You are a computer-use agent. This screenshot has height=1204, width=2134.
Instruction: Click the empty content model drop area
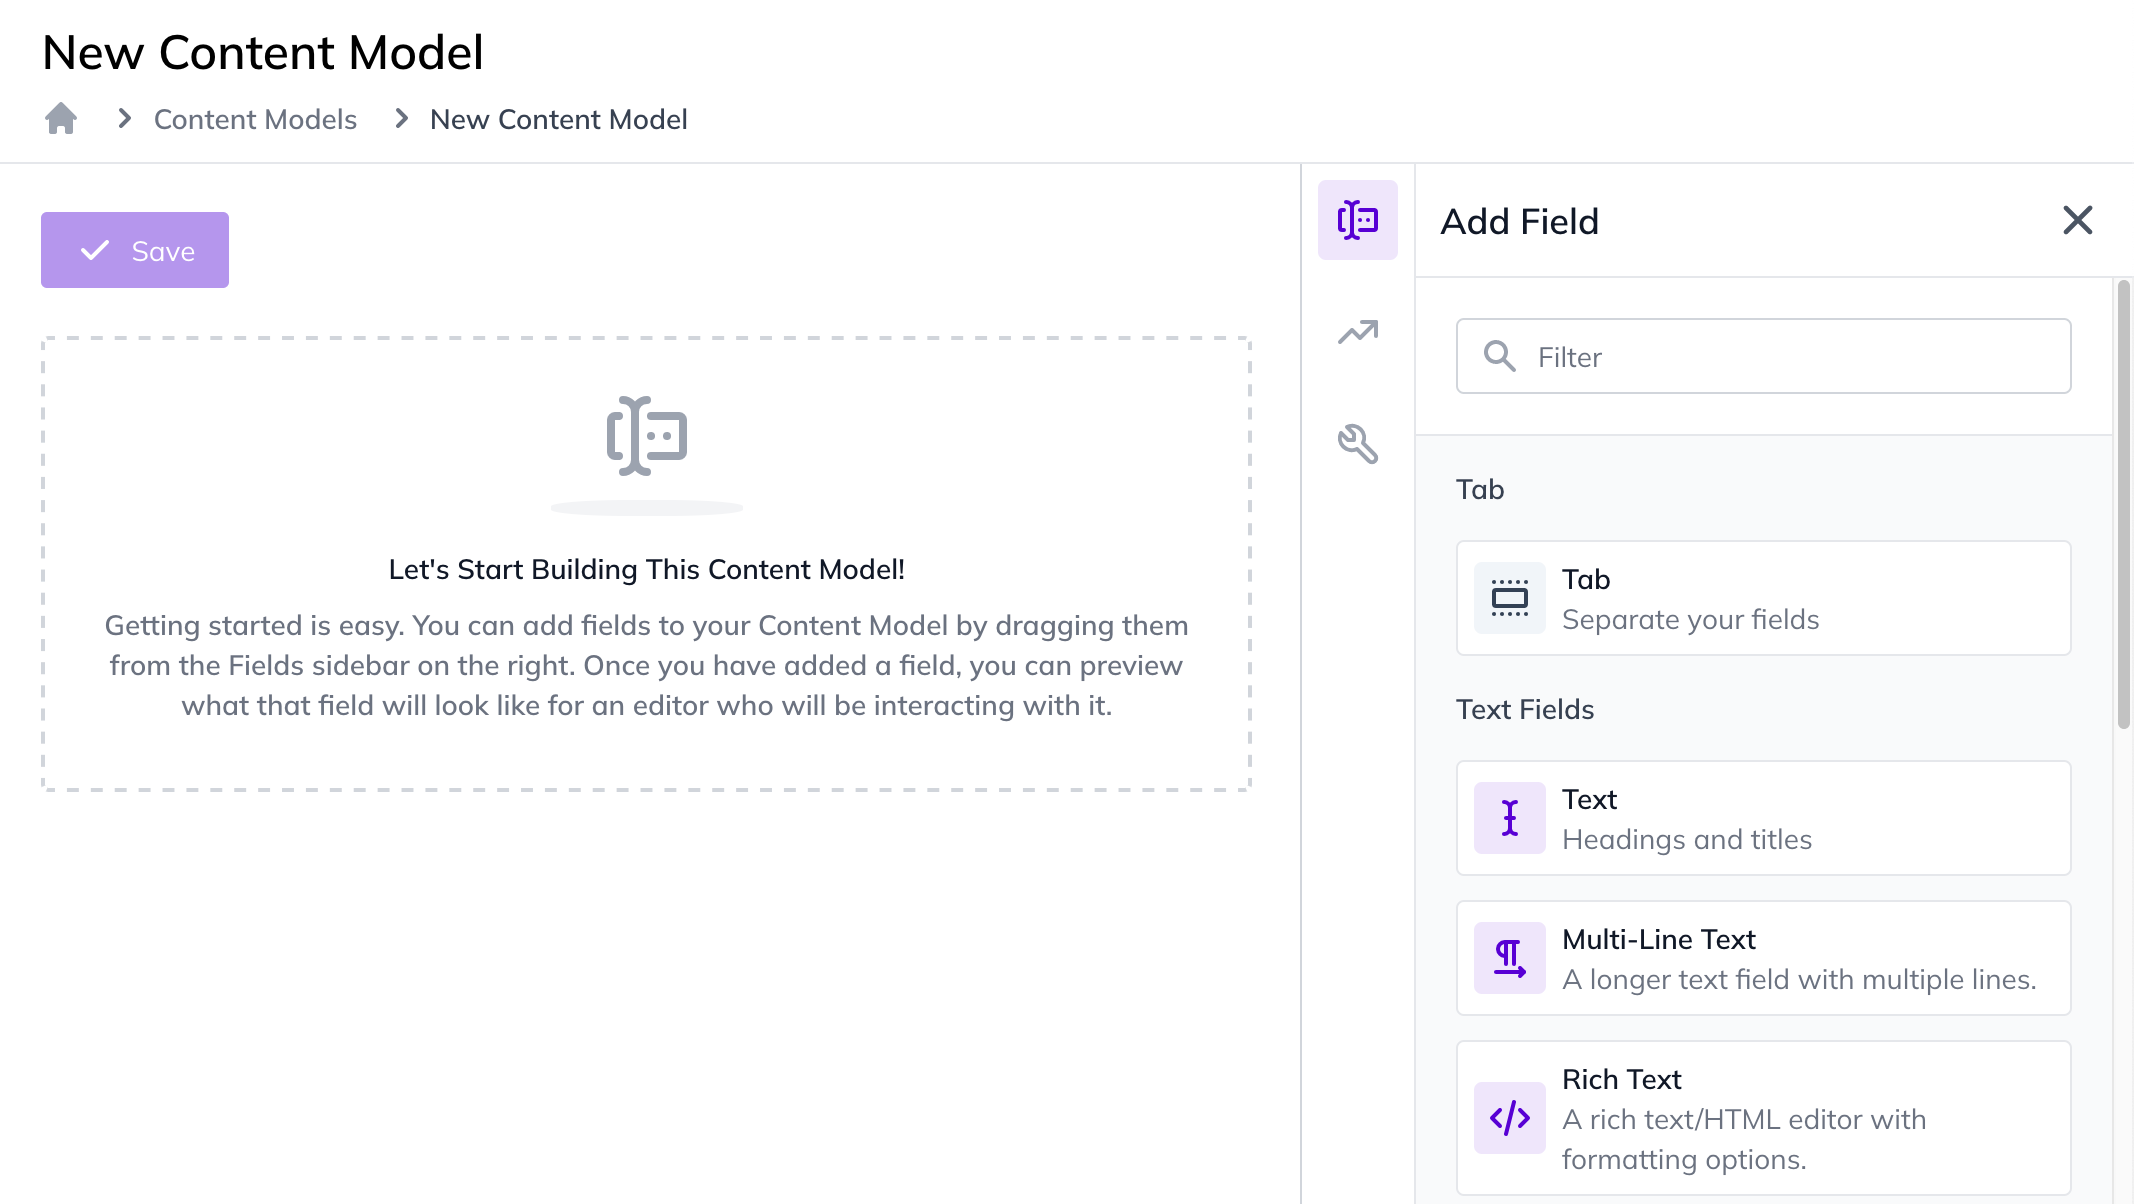click(x=646, y=564)
